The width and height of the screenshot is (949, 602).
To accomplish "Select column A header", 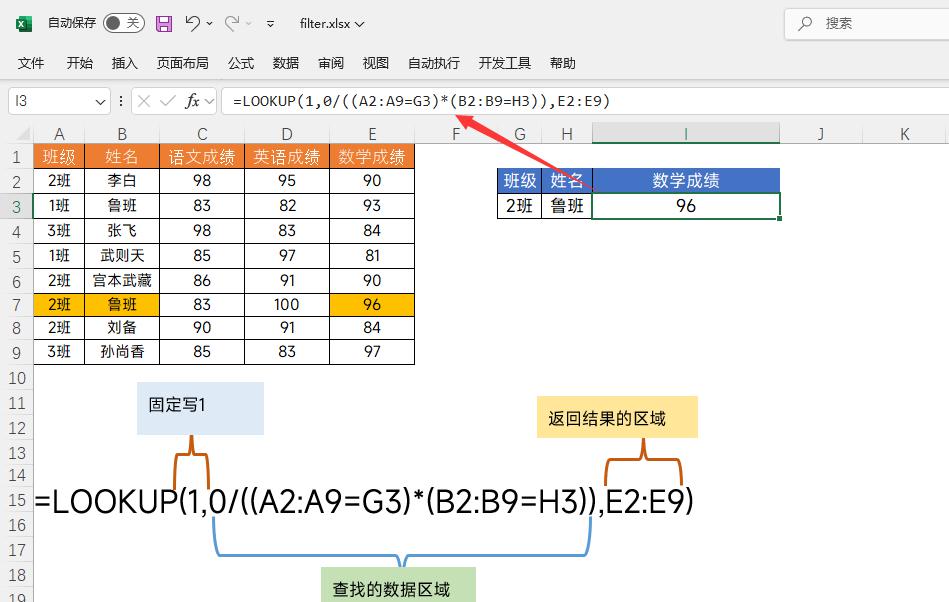I will [59, 134].
